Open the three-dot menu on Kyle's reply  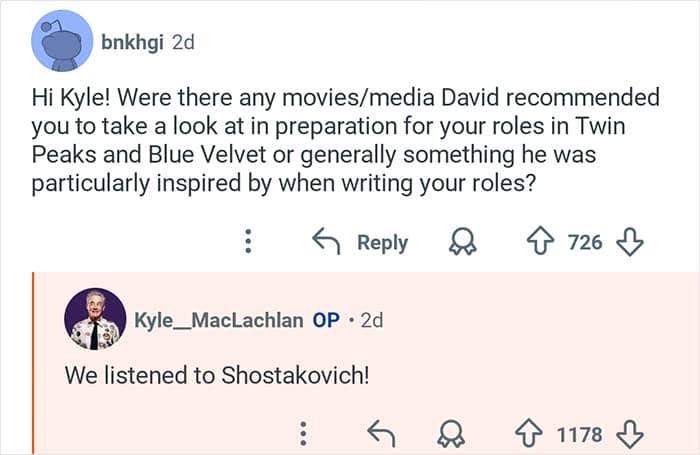[303, 434]
